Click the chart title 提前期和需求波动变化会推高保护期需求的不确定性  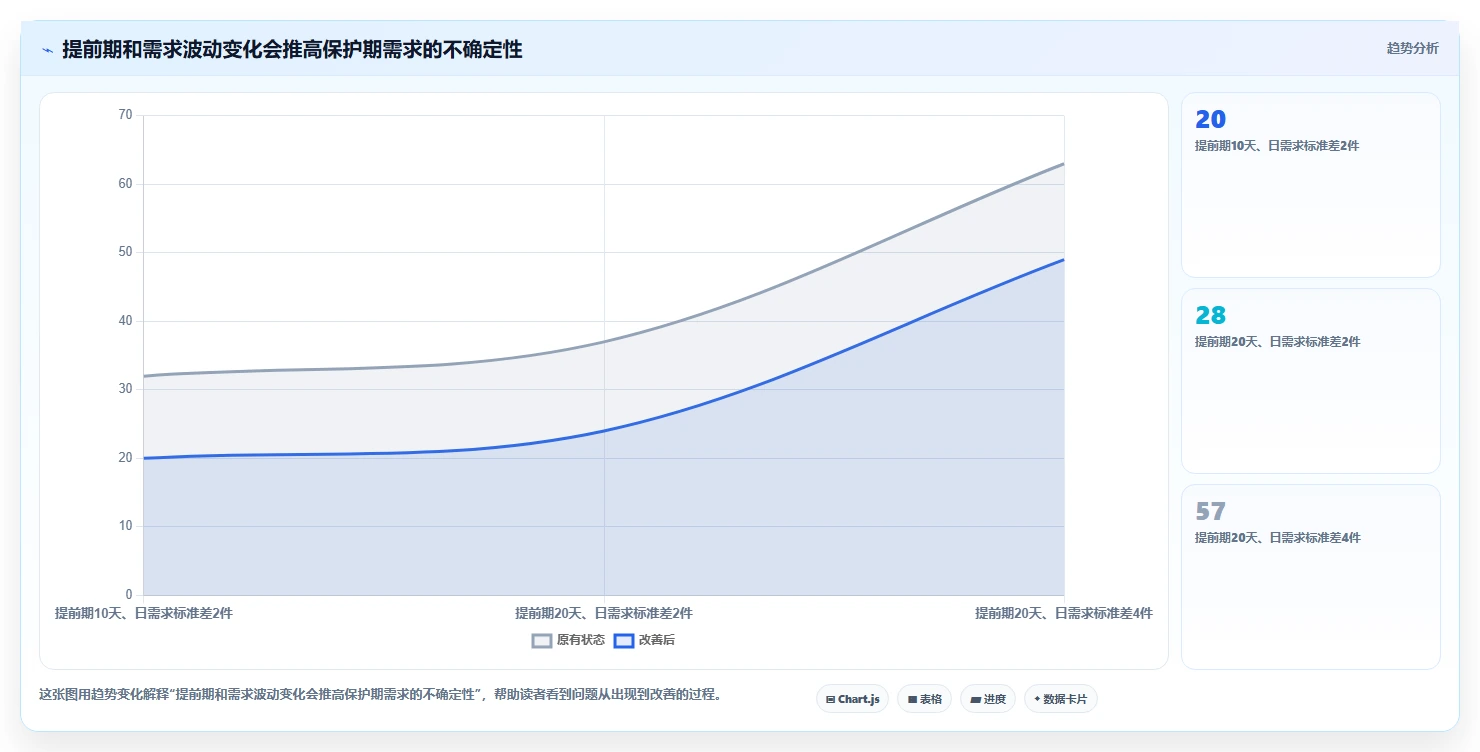pos(292,49)
